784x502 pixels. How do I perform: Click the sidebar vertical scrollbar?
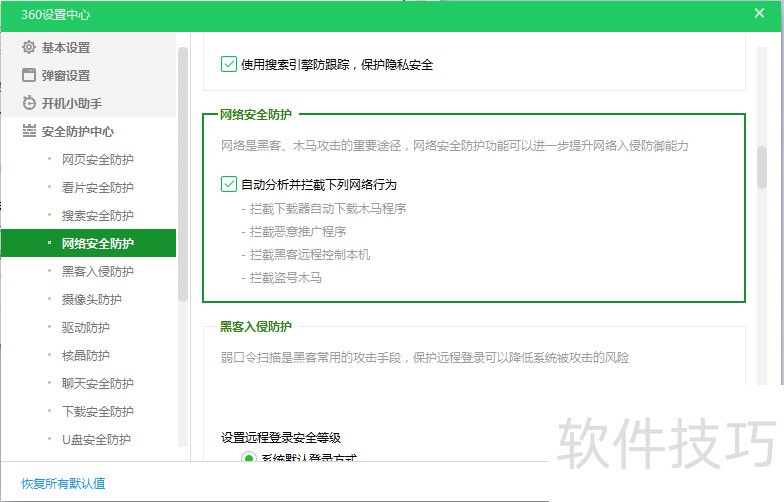(x=183, y=174)
